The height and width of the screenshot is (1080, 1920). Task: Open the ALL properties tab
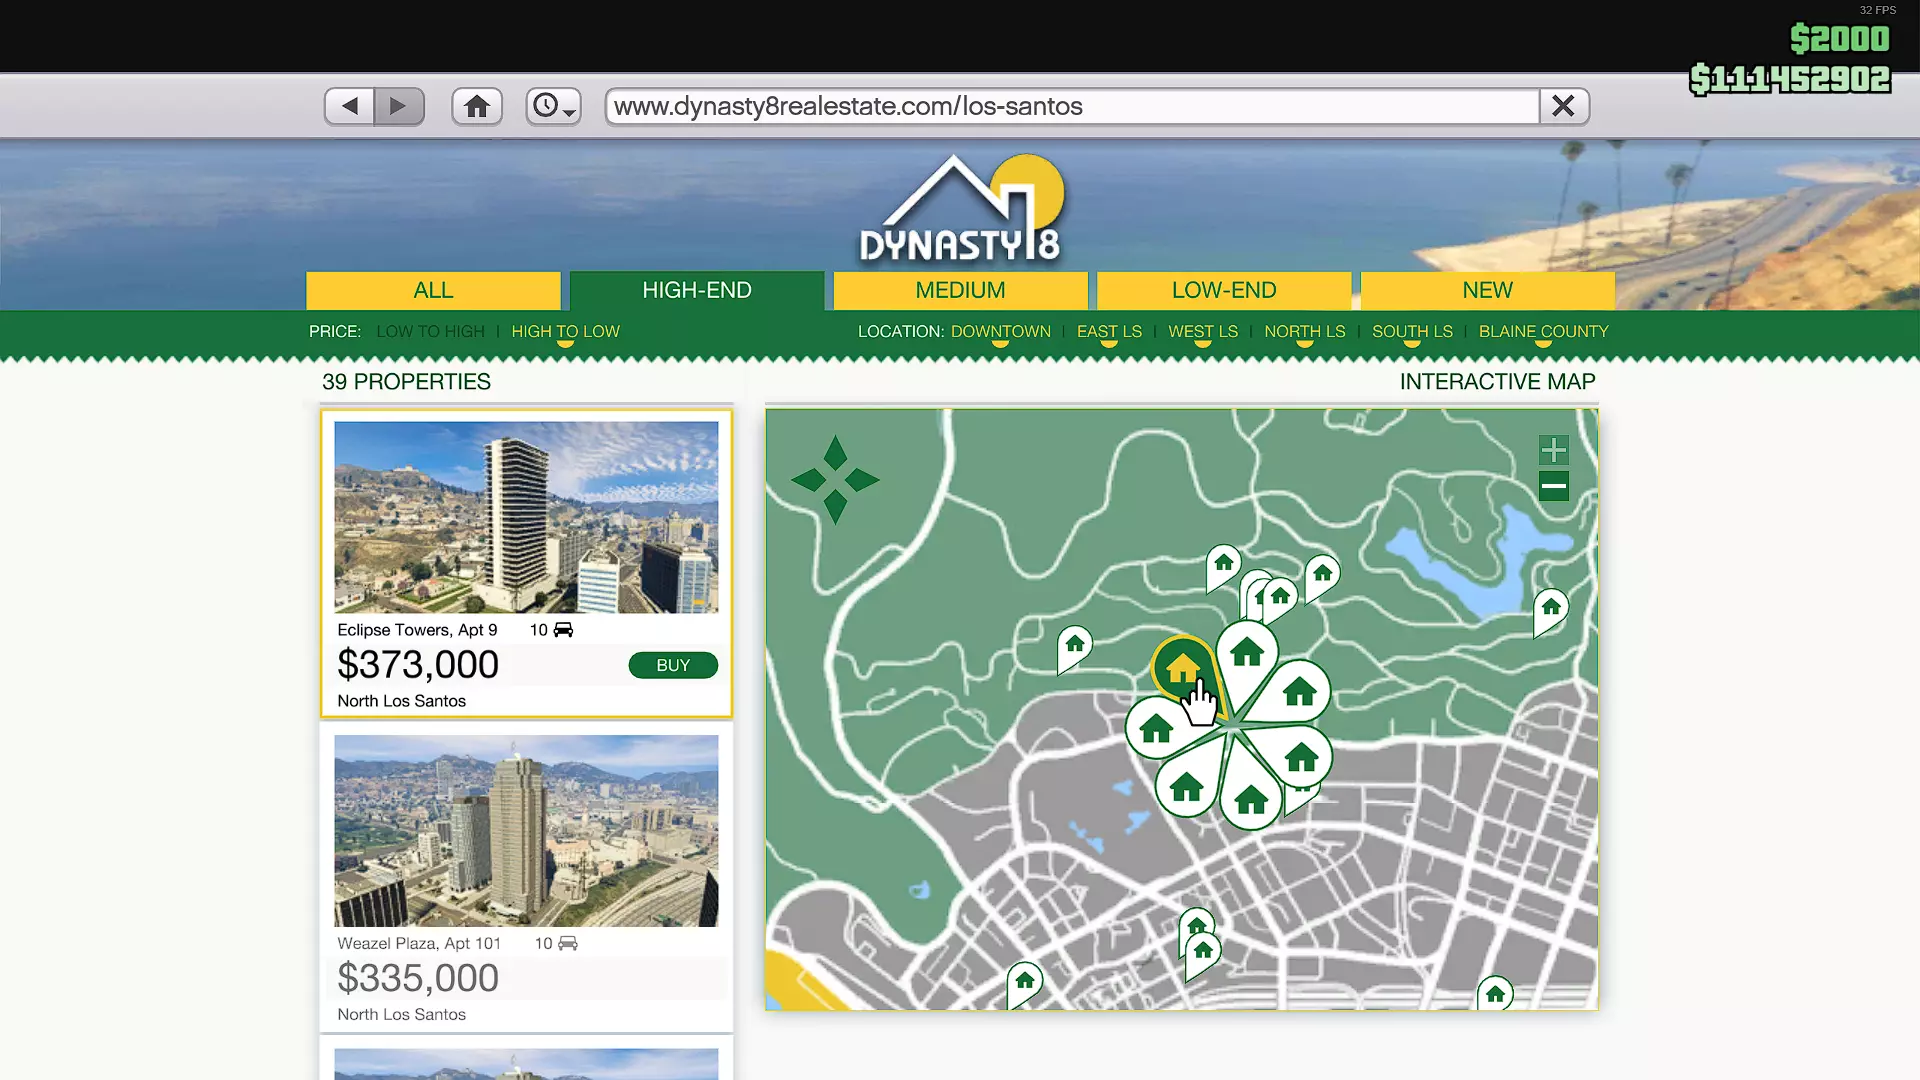(433, 290)
